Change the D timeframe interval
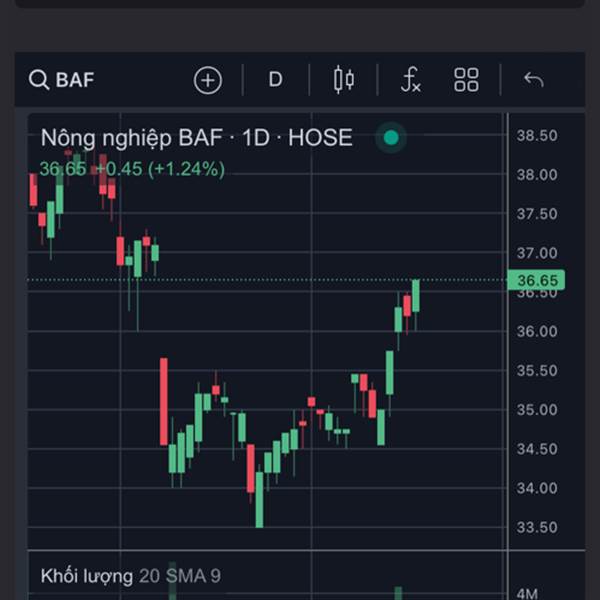600x600 pixels. point(276,80)
